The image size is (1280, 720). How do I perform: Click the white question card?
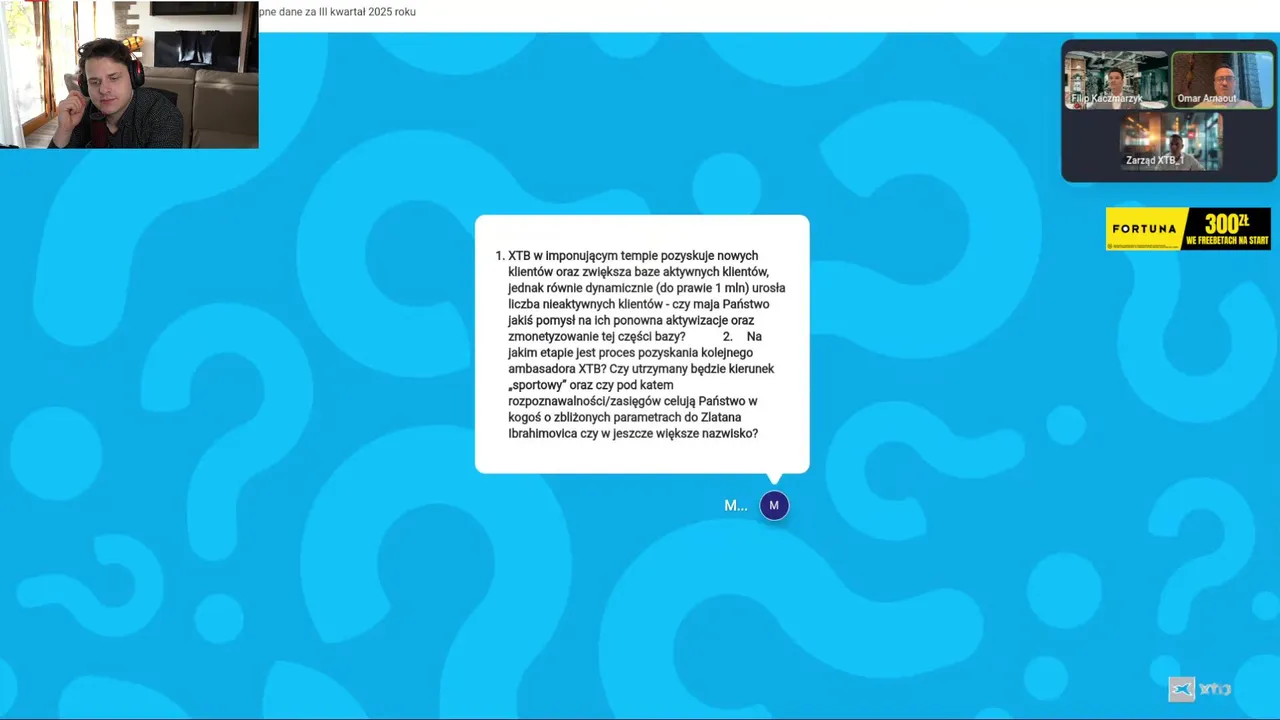point(642,344)
